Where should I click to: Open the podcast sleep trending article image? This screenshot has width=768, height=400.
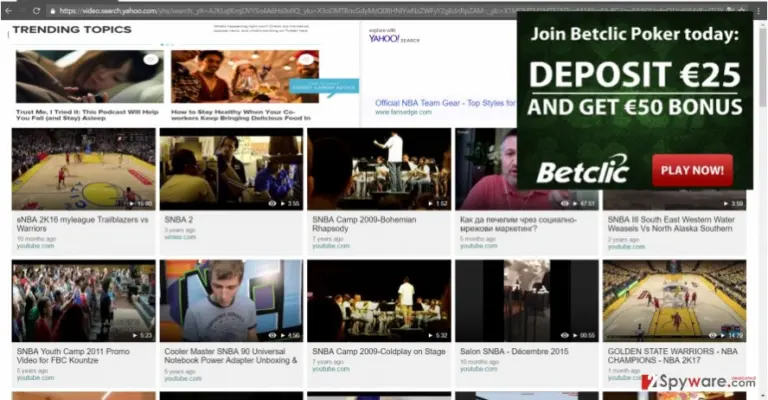pyautogui.click(x=90, y=76)
